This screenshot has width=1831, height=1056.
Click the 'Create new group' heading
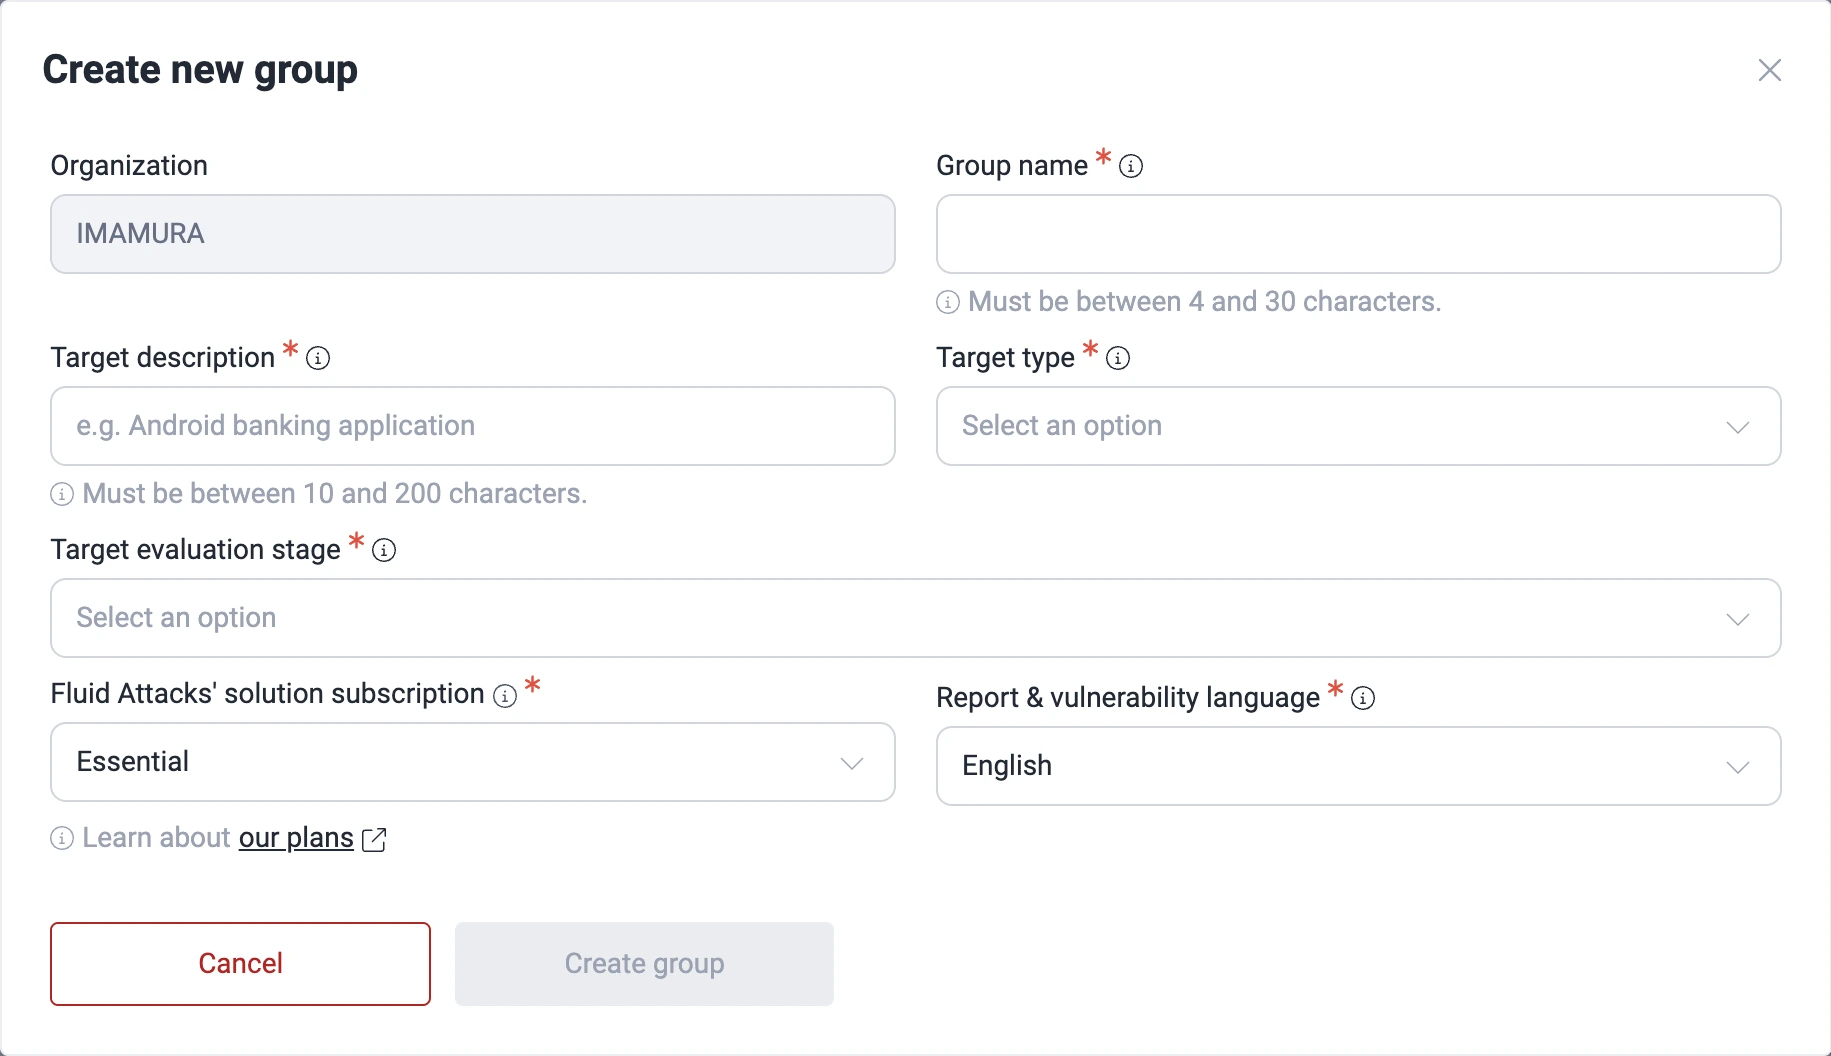coord(200,70)
